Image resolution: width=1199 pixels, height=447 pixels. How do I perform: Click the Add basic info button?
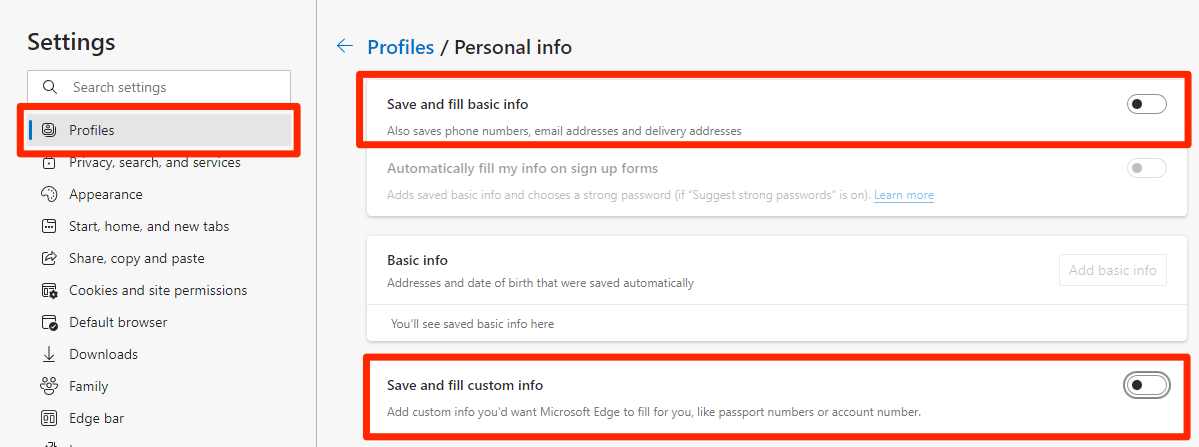(x=1113, y=270)
